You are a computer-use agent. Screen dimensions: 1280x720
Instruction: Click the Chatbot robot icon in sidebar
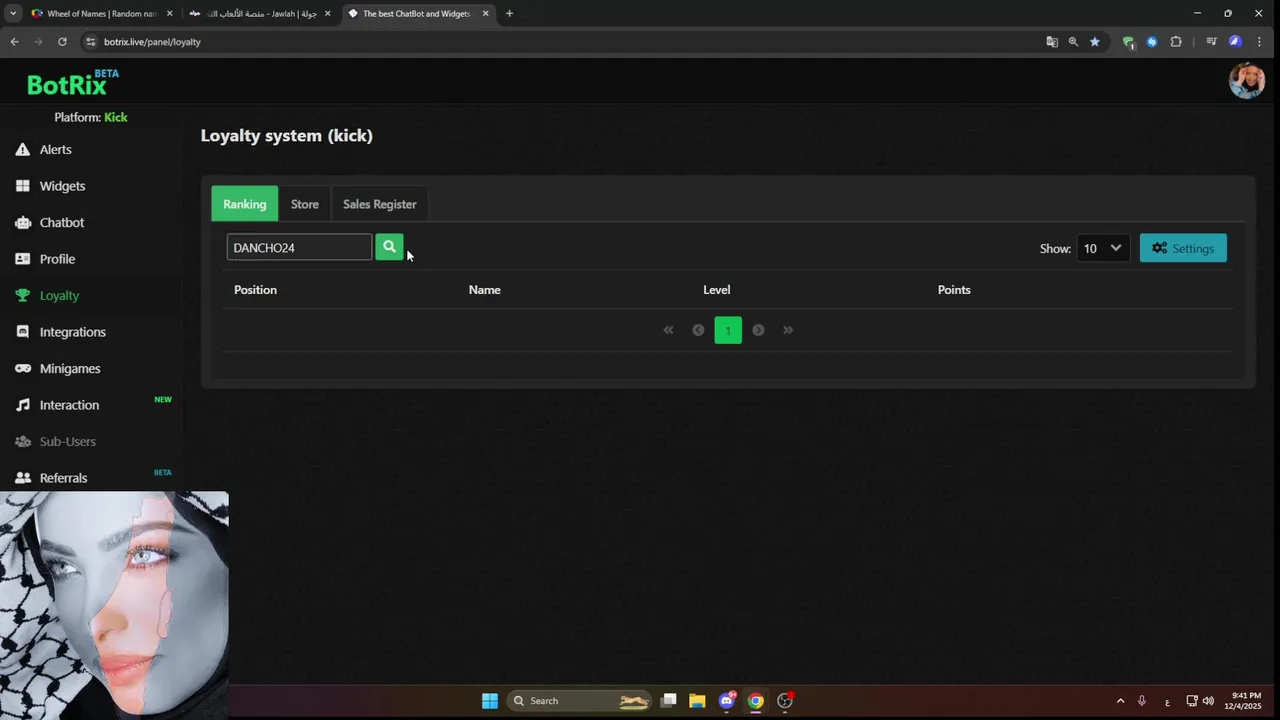point(22,222)
